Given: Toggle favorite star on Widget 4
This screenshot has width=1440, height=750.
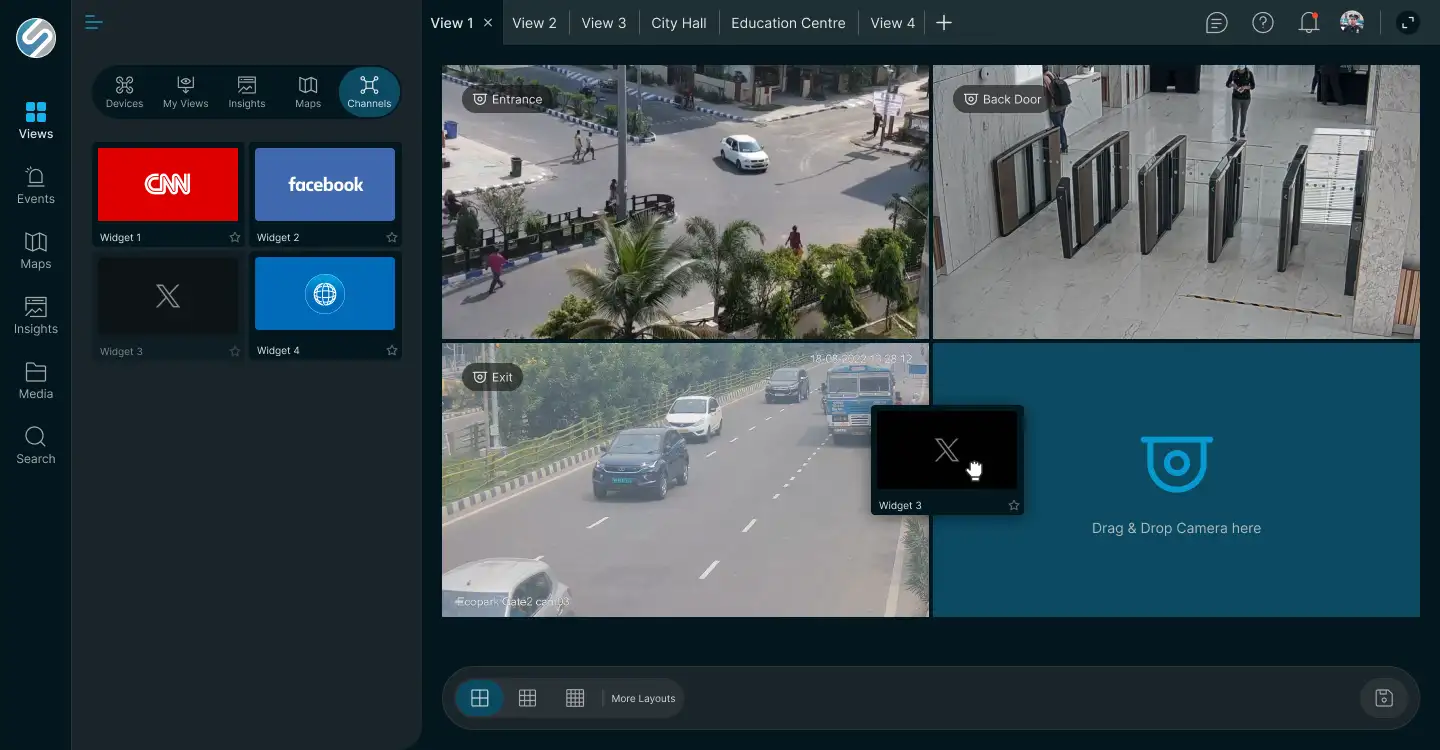Looking at the screenshot, I should (x=392, y=351).
